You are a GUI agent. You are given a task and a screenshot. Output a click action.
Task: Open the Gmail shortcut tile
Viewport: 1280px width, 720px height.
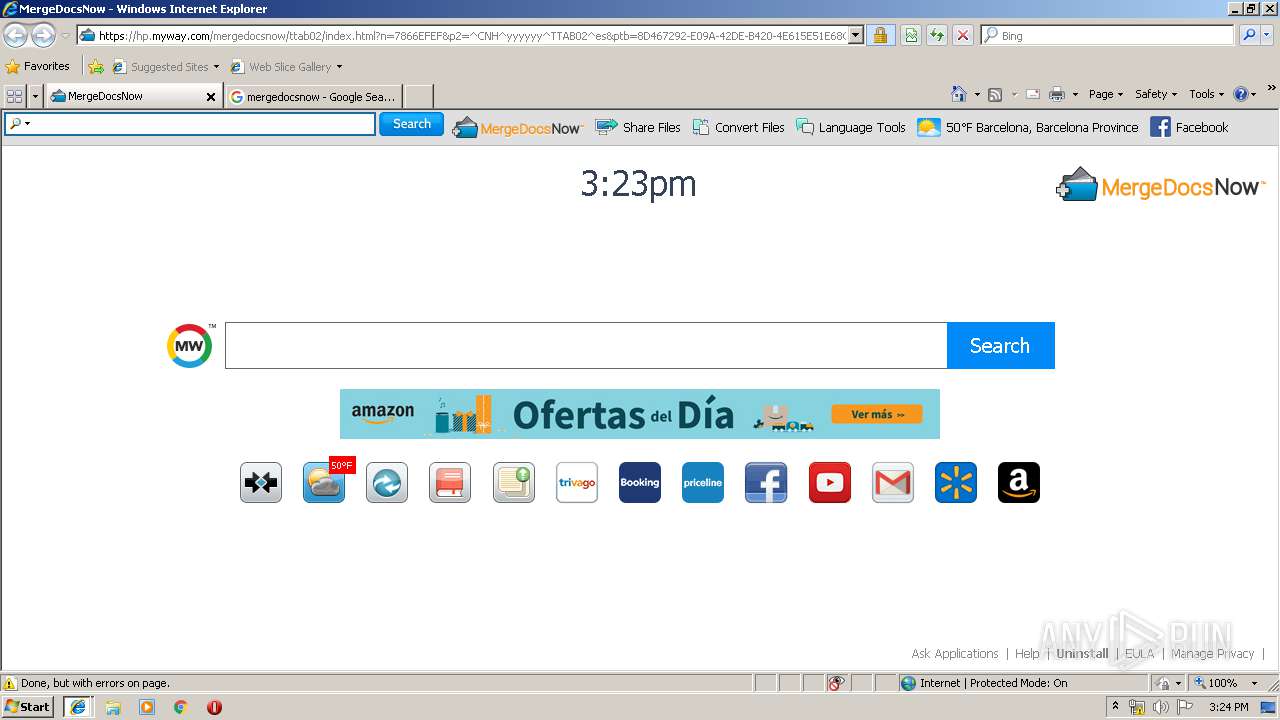coord(892,483)
